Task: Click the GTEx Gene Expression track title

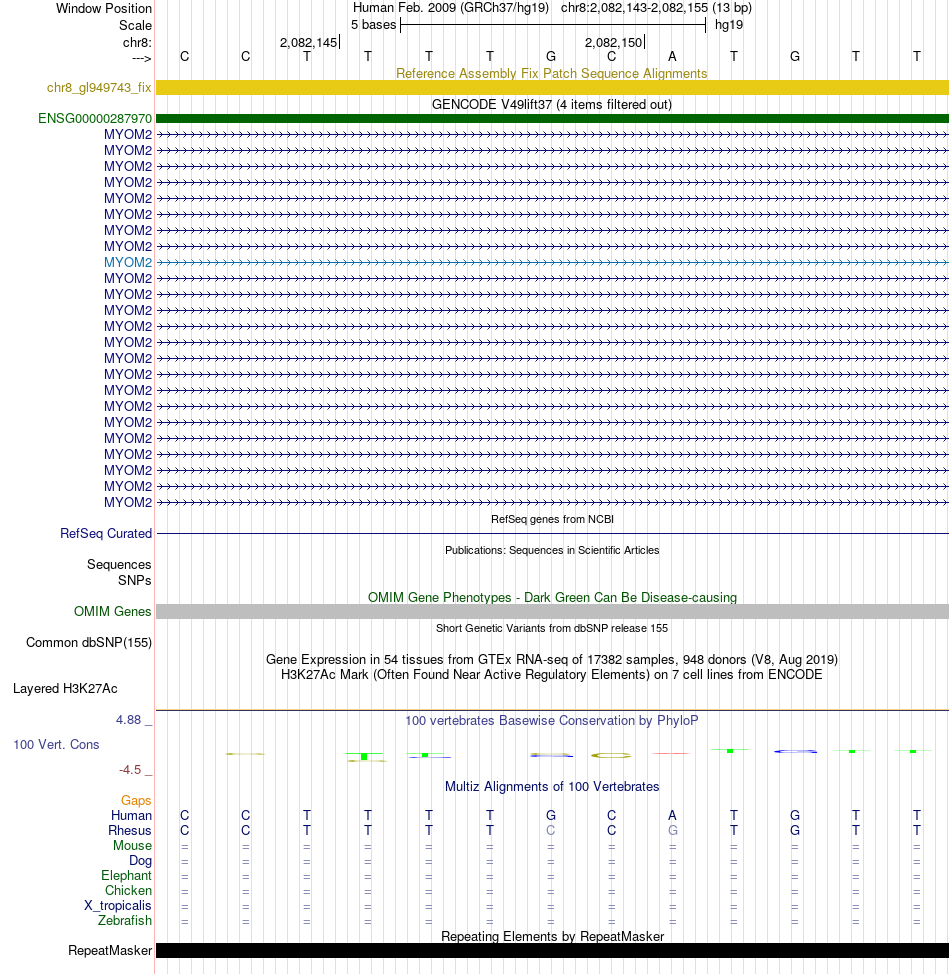Action: point(552,660)
